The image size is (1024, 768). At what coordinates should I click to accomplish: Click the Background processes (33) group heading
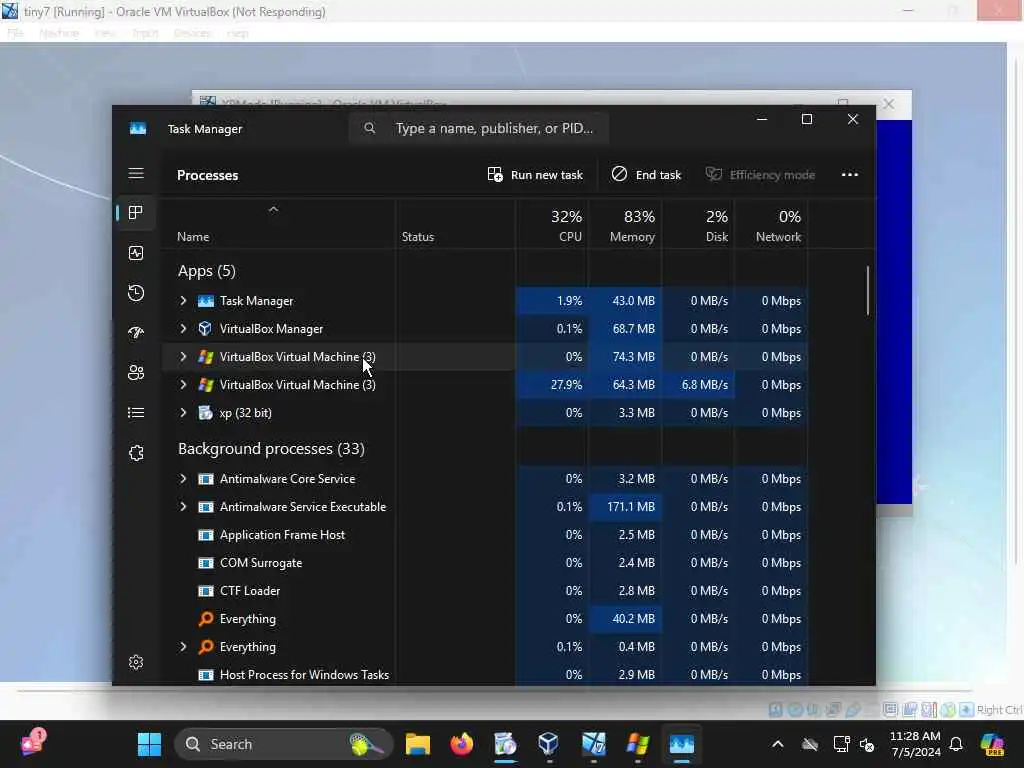(x=271, y=449)
